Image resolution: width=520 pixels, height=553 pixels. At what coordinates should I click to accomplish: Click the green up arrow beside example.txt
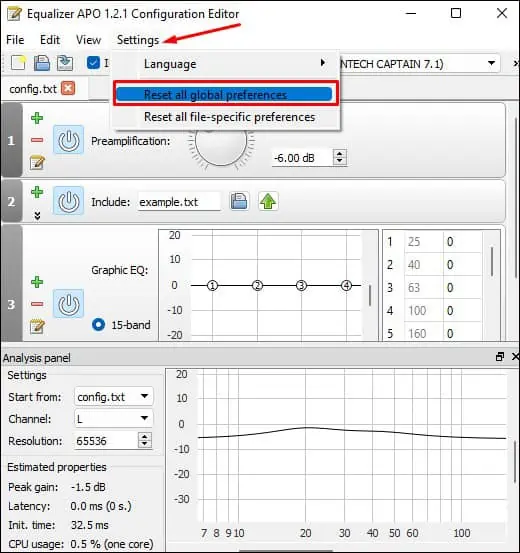[x=268, y=202]
